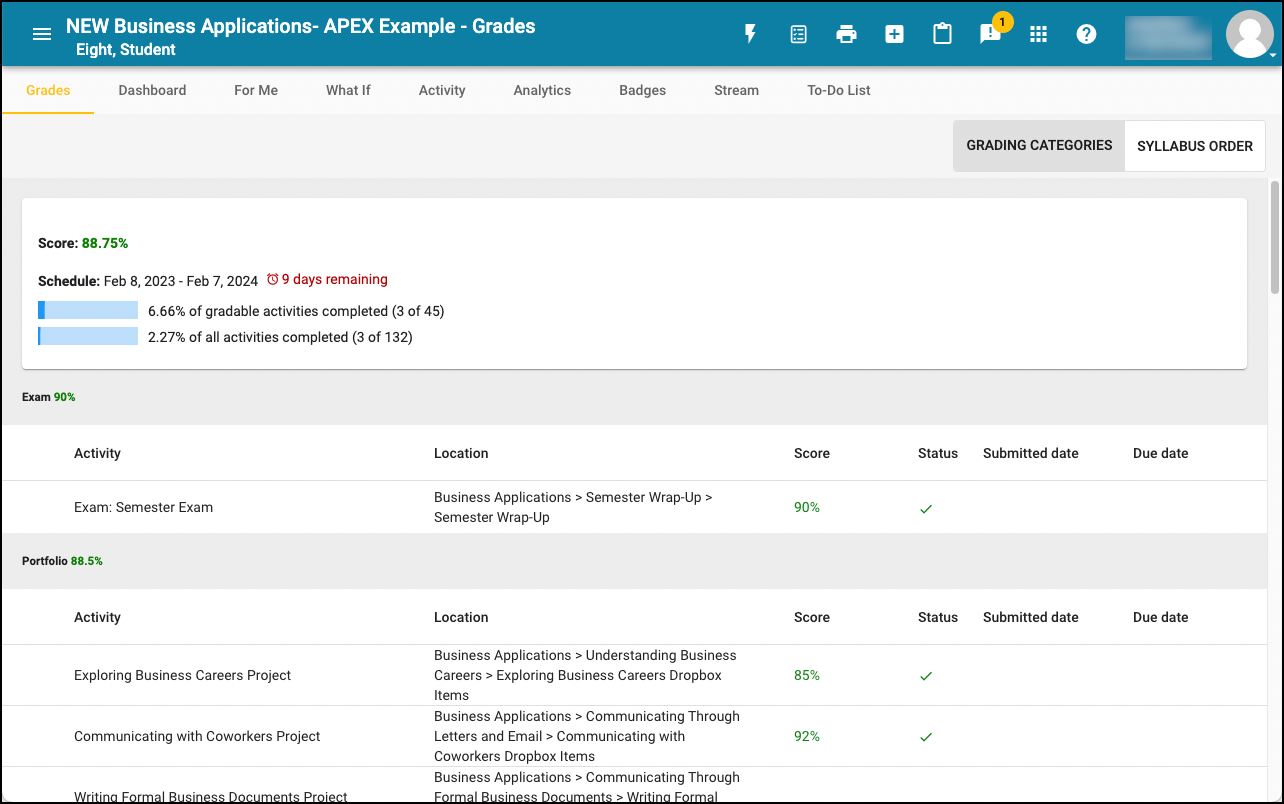Click the printer icon to print grades

[x=846, y=34]
